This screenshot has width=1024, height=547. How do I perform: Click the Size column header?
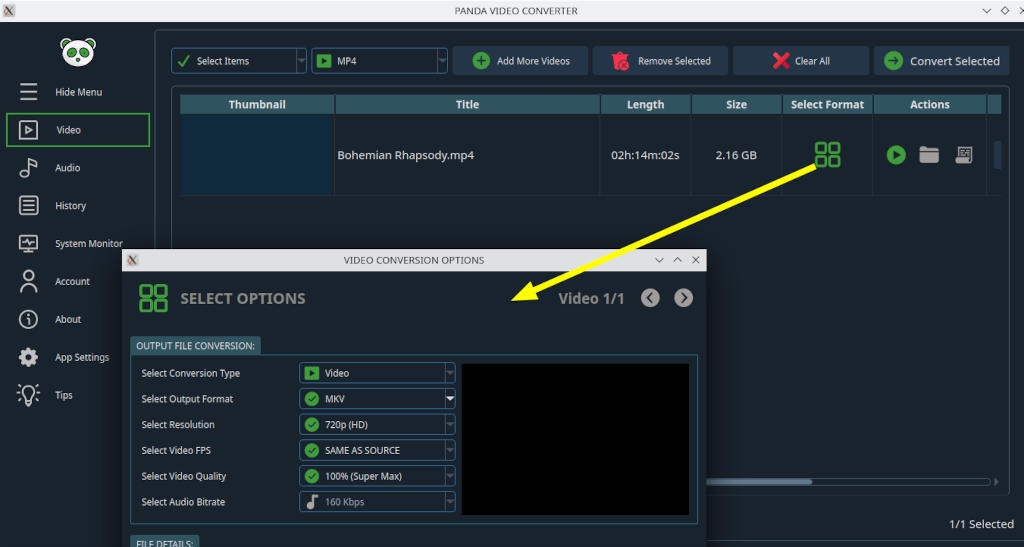point(736,104)
